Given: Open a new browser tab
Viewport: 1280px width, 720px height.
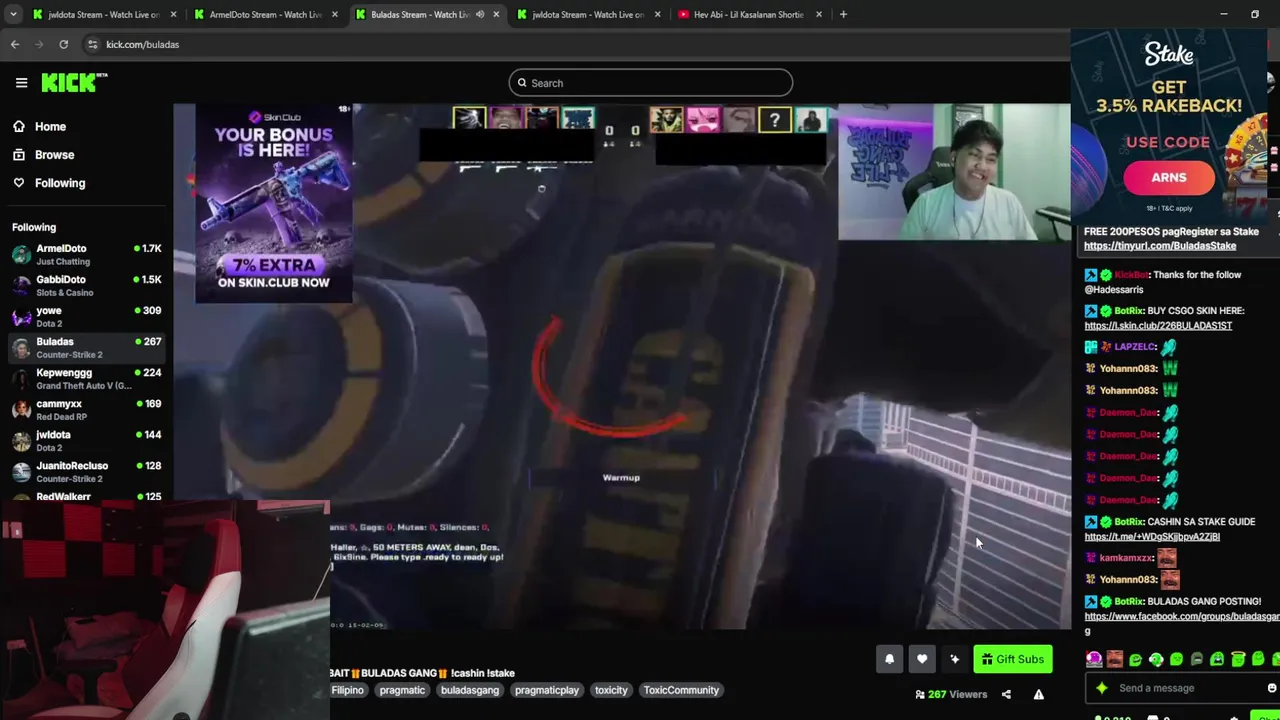Looking at the screenshot, I should [843, 15].
